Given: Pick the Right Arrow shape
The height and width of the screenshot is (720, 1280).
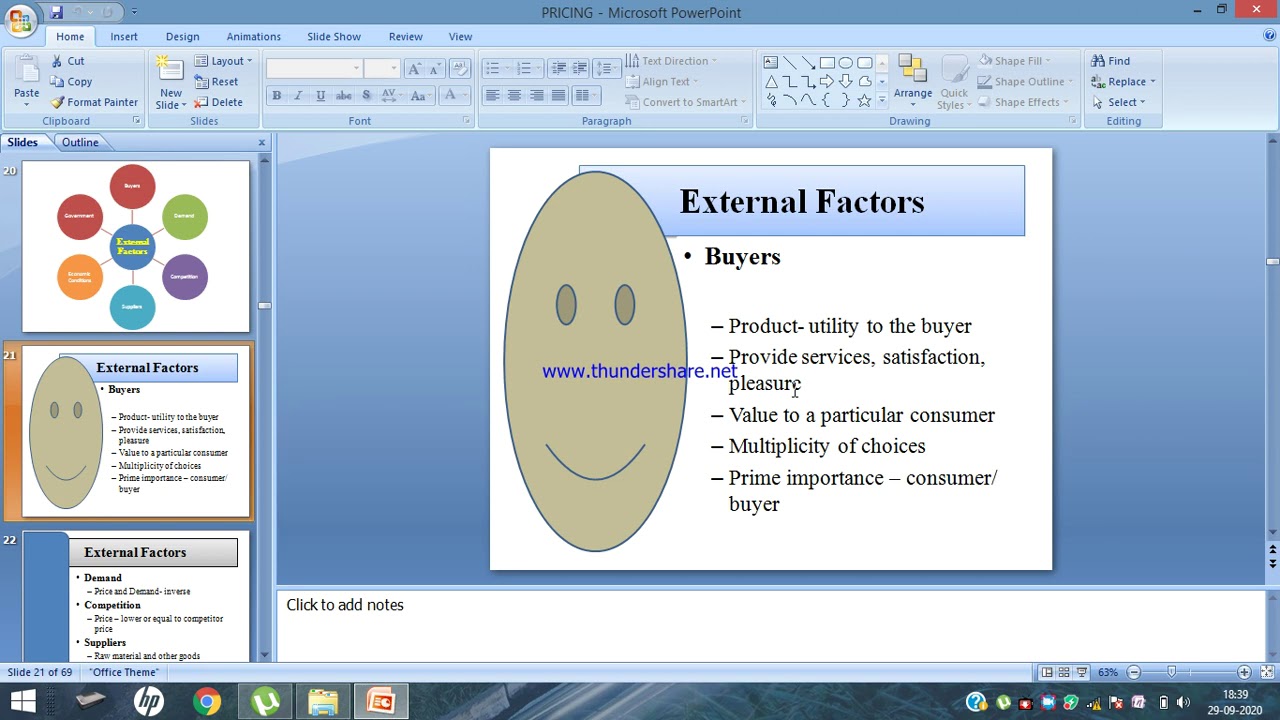Looking at the screenshot, I should click(827, 81).
